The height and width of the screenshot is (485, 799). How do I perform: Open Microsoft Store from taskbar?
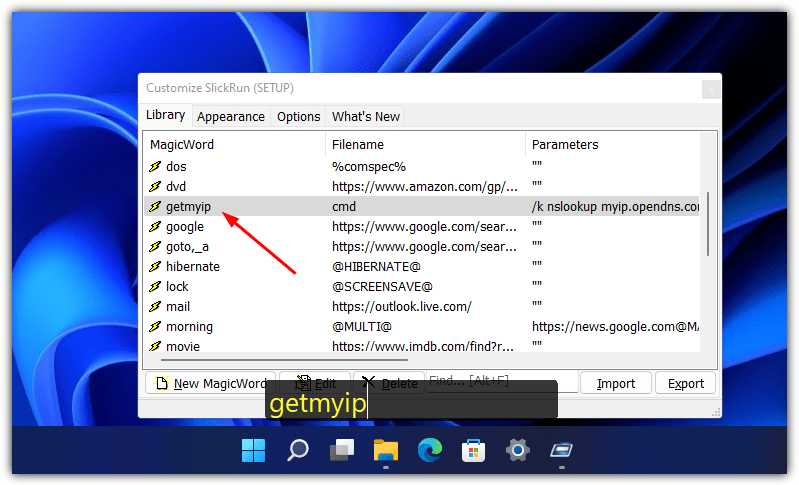pyautogui.click(x=473, y=450)
